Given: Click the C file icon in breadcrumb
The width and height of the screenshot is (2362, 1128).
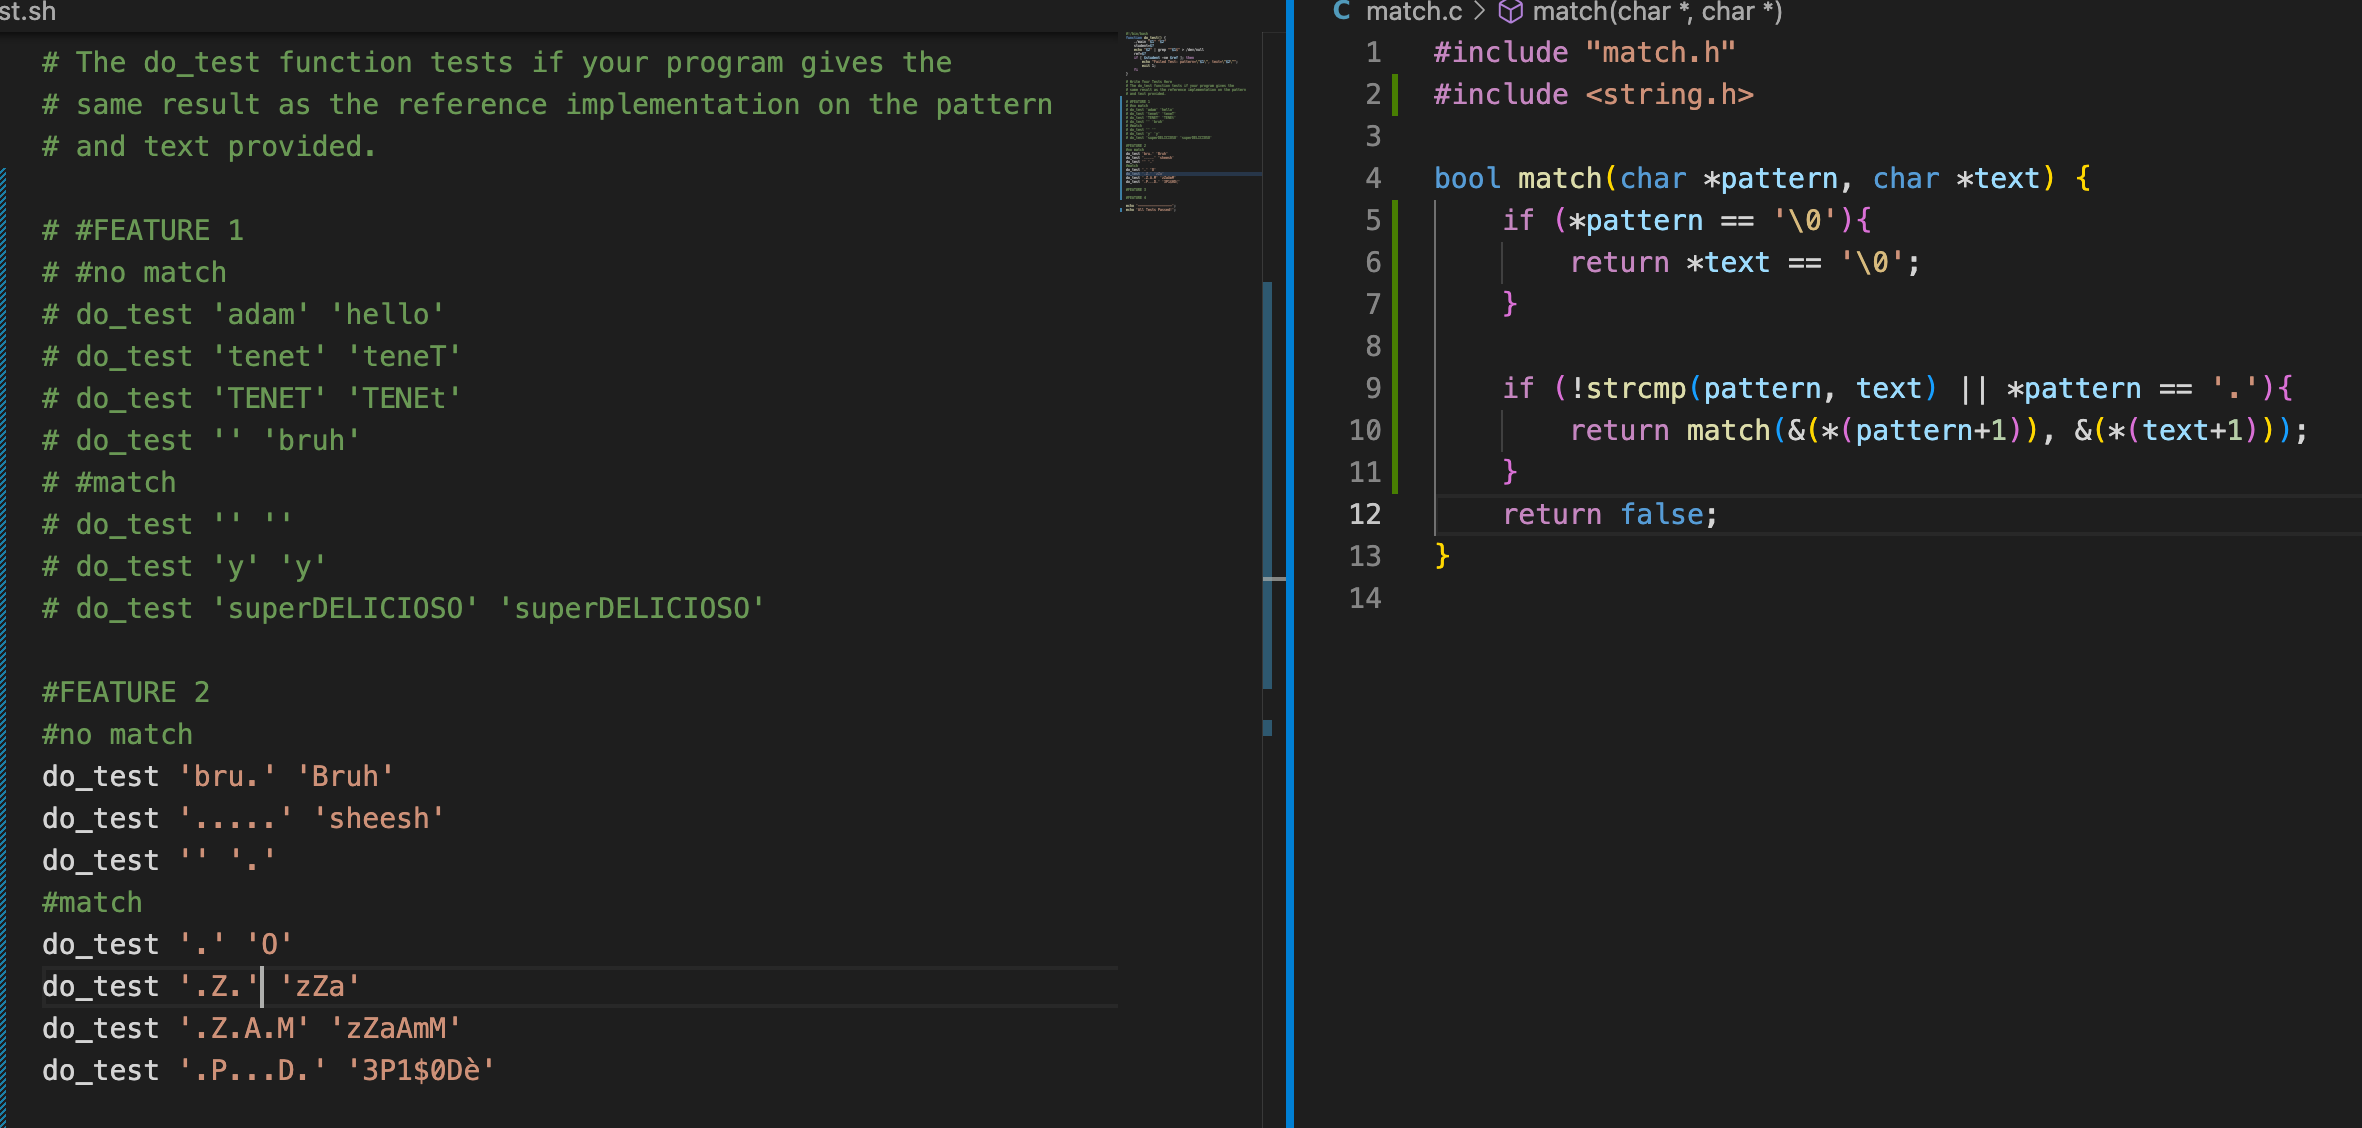Looking at the screenshot, I should 1342,11.
